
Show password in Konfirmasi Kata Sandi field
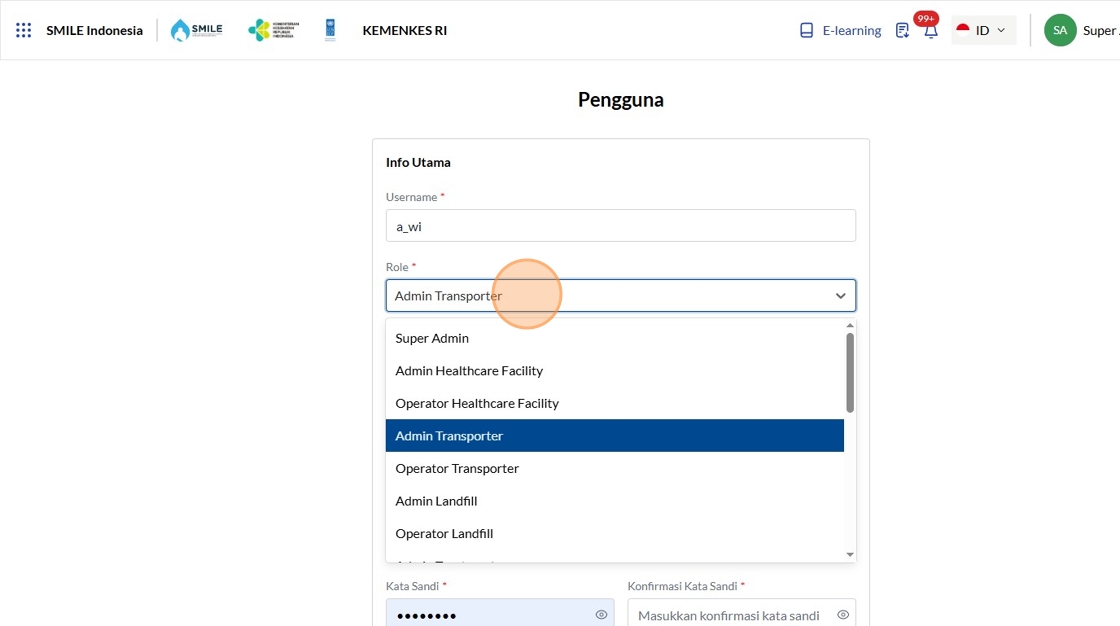tap(843, 615)
